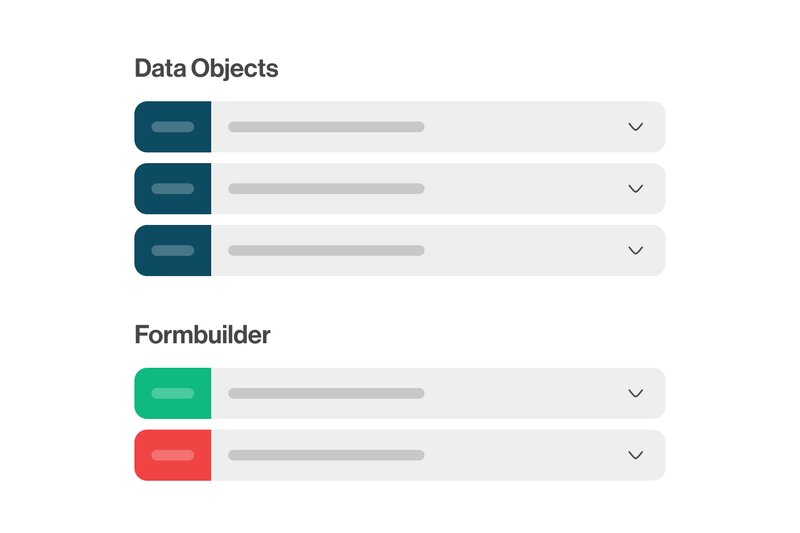Click the placeholder label in the green row
Screen dimensions: 800x533
tap(326, 393)
